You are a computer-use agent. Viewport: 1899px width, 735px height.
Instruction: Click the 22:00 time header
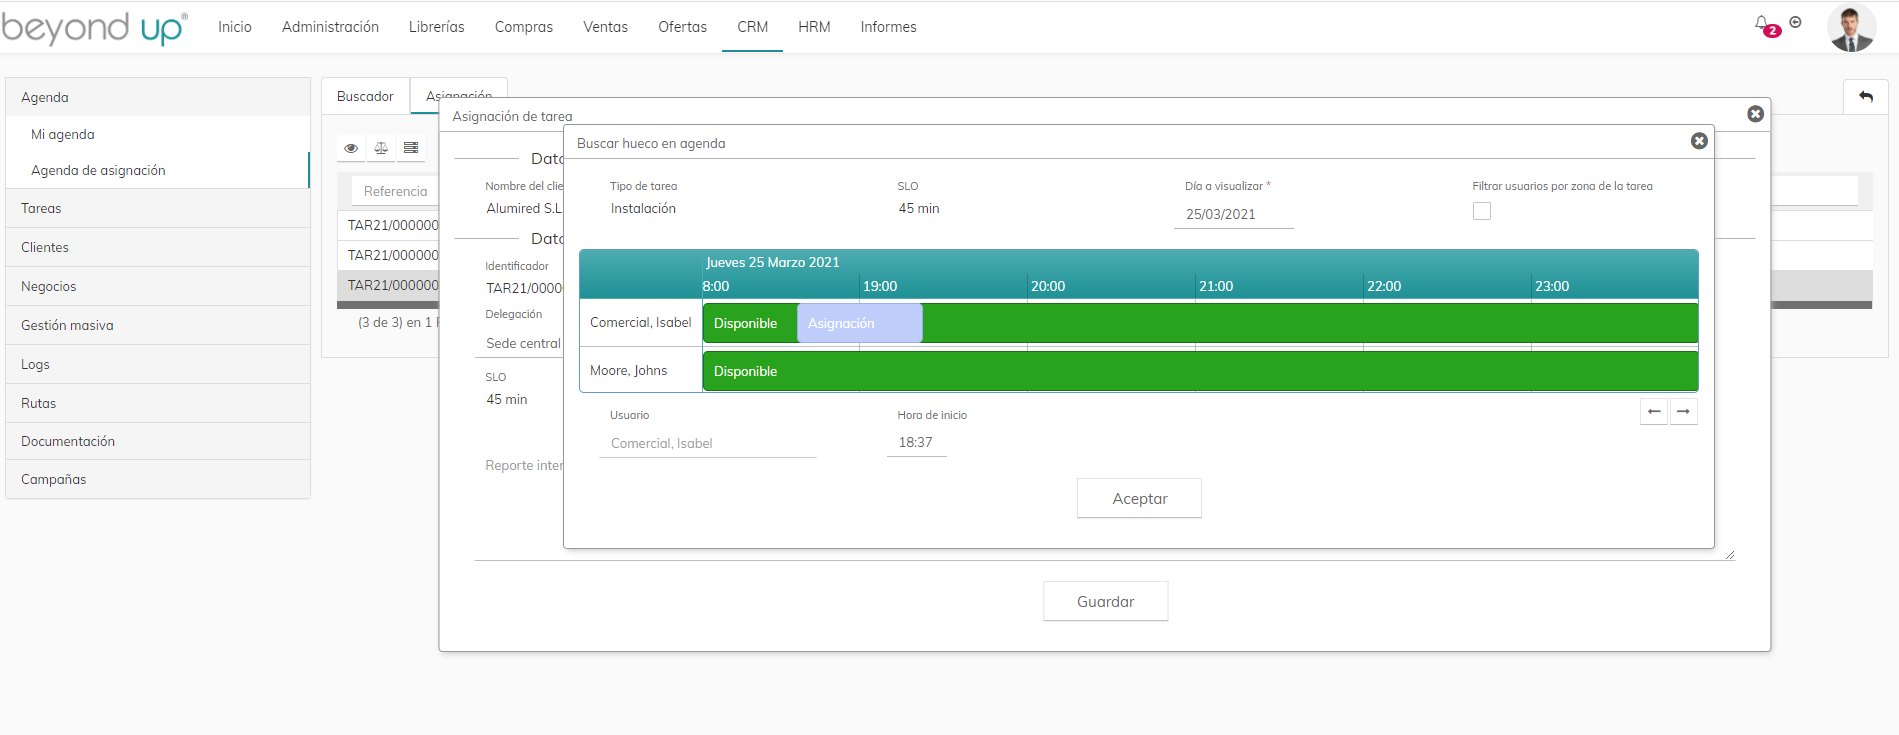point(1384,286)
